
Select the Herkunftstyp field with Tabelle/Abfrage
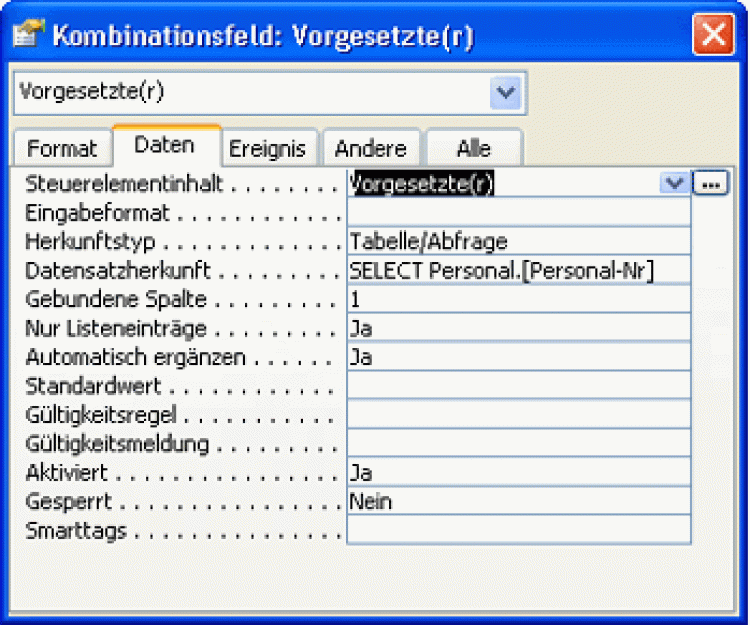(x=518, y=242)
